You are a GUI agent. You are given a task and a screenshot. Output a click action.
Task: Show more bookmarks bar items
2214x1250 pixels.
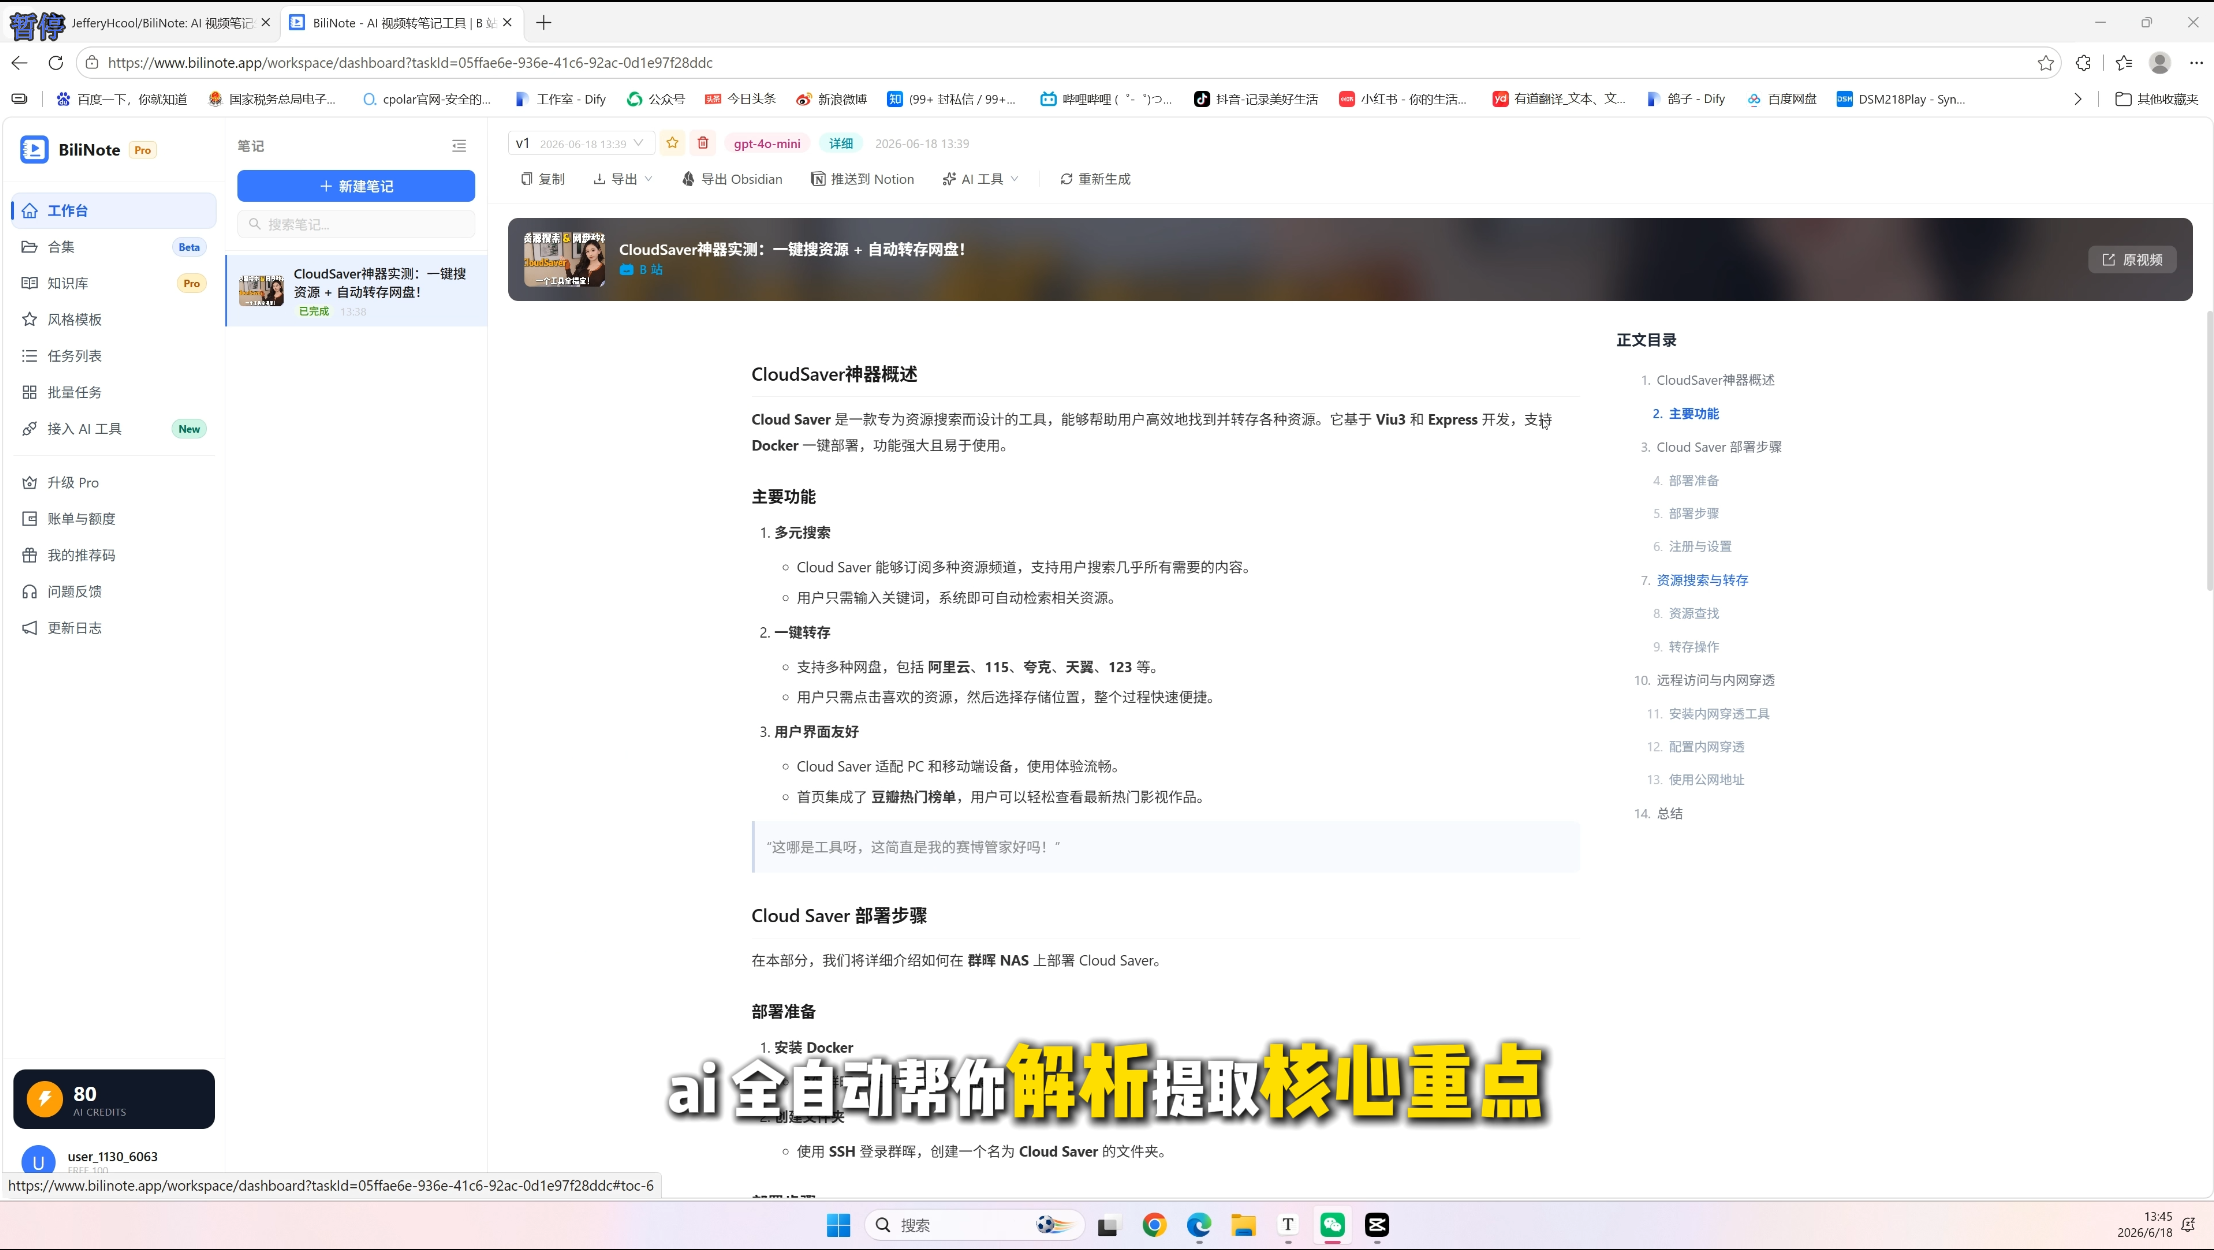point(2077,99)
